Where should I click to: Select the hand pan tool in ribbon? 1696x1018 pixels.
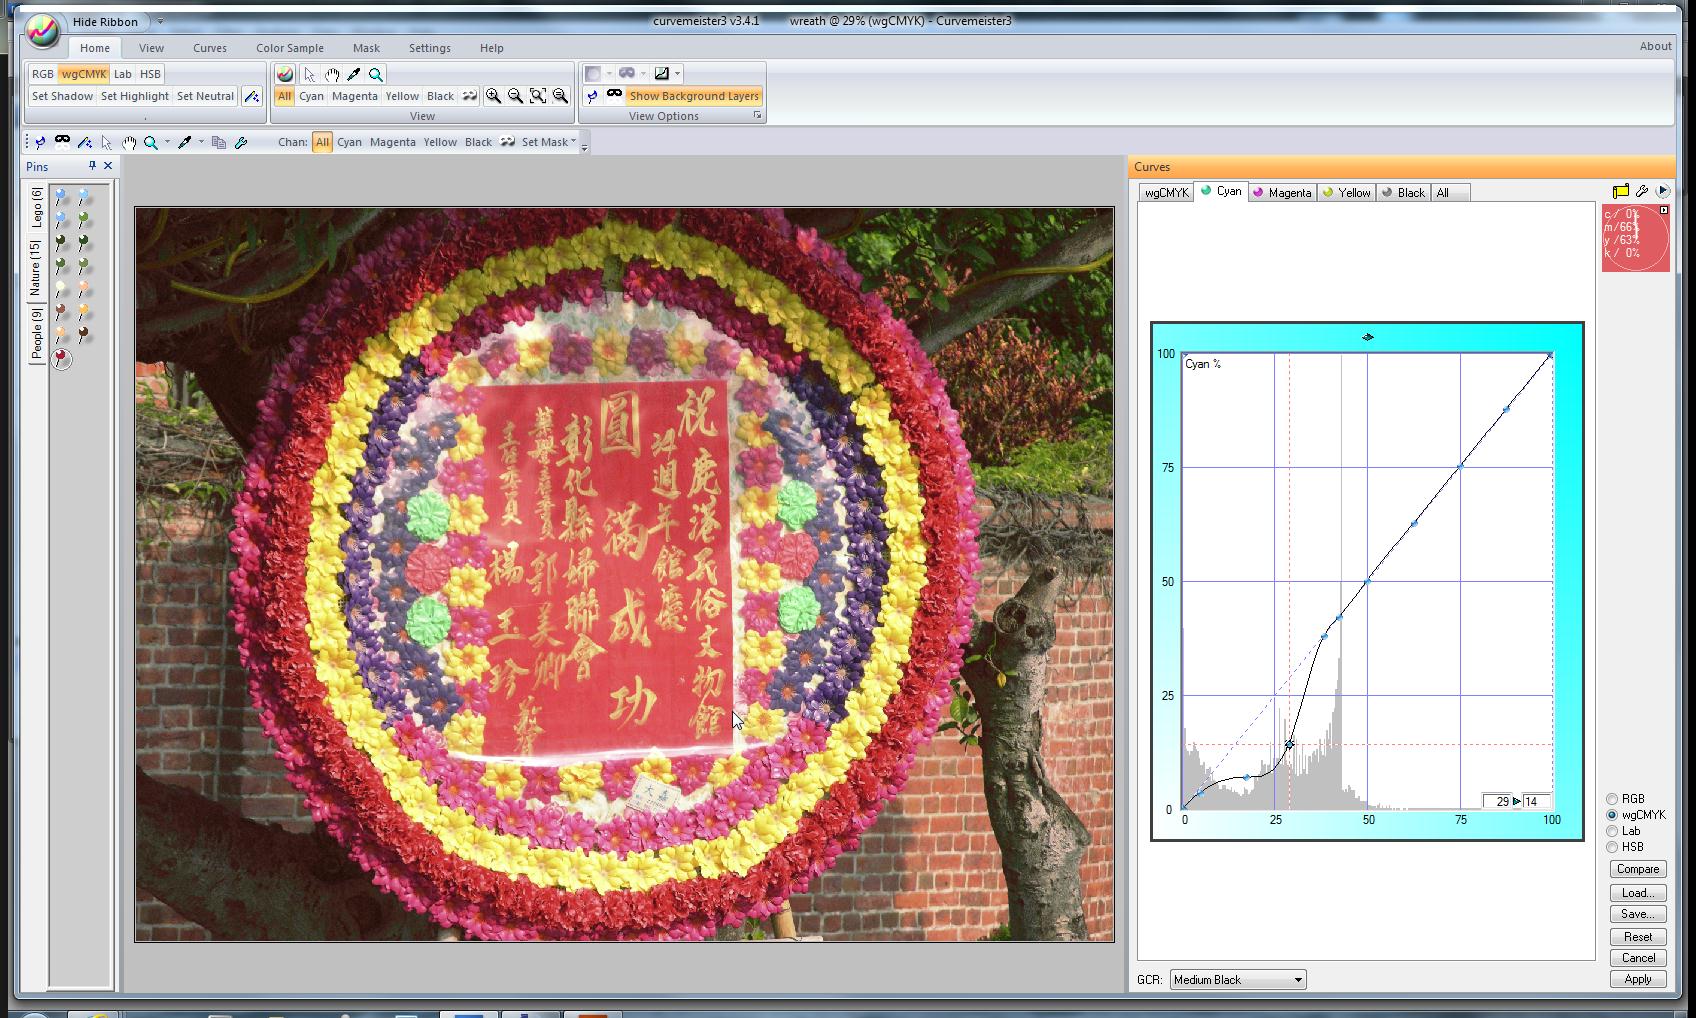[331, 74]
